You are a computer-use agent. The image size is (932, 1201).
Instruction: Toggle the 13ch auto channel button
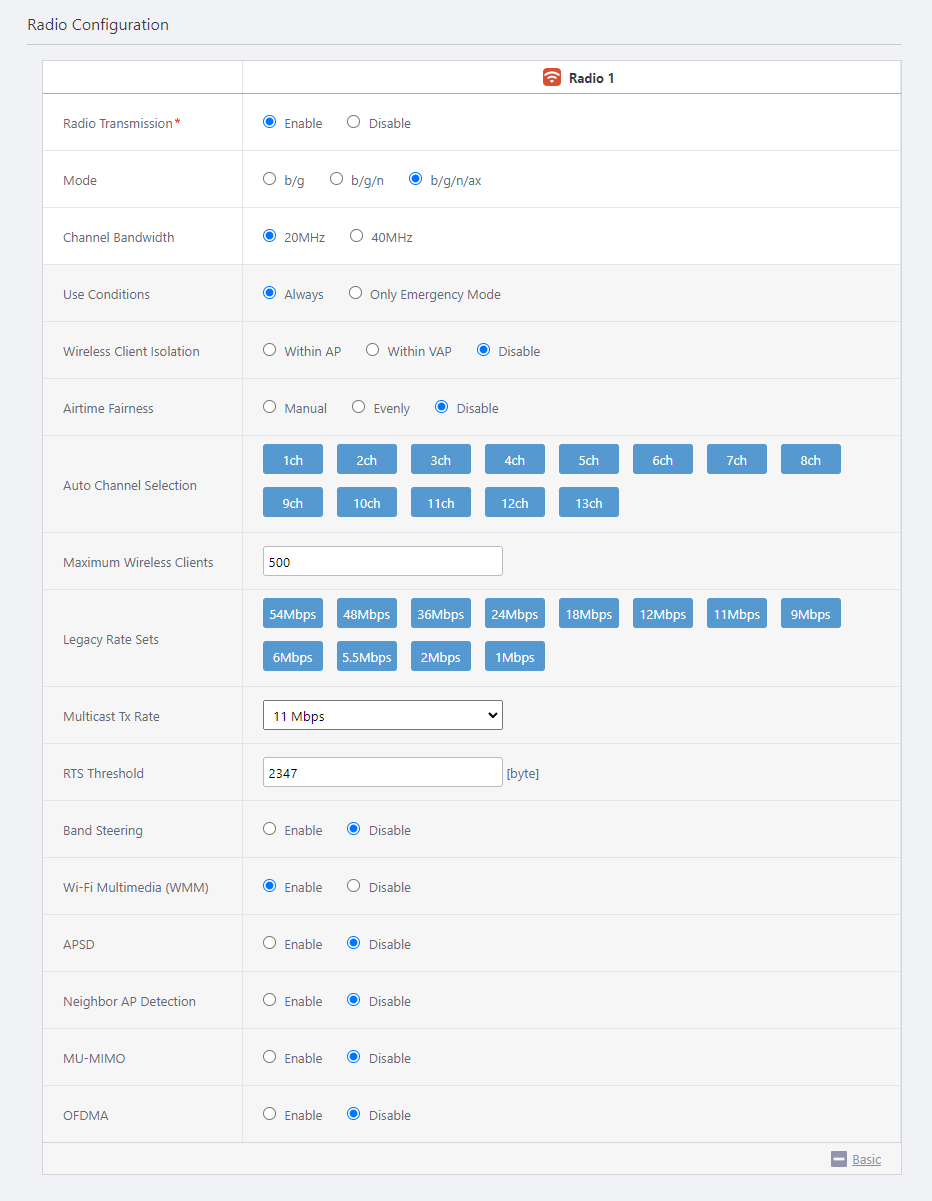588,503
